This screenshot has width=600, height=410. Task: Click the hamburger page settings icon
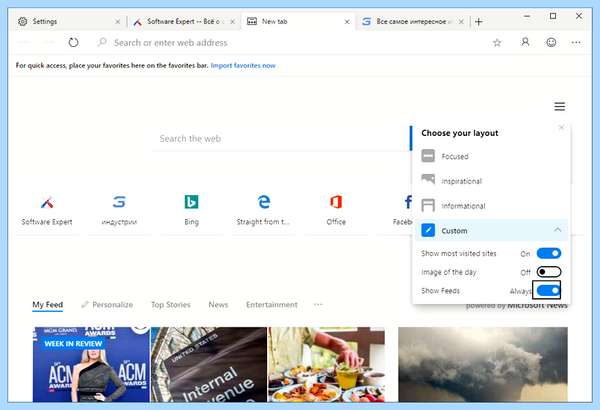point(559,106)
